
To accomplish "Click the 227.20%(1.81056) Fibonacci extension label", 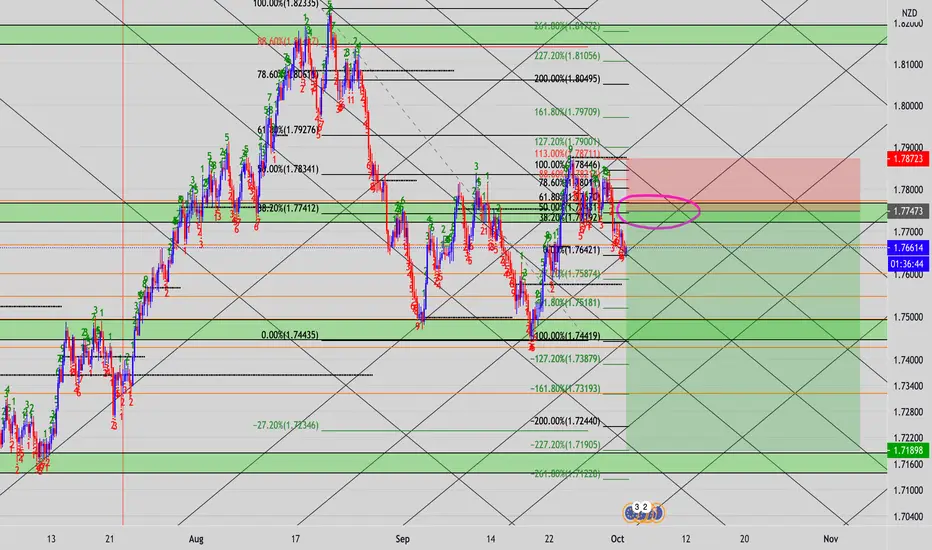I will tap(567, 56).
